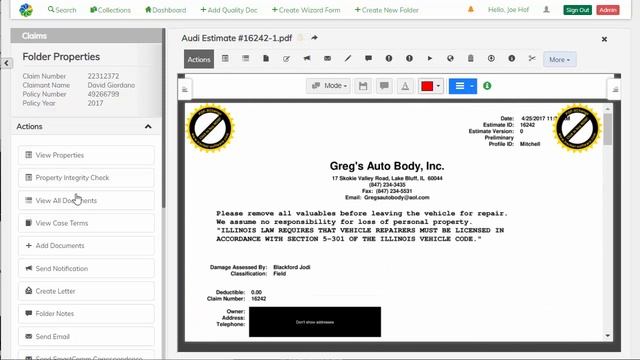Click the play arrow icon in the toolbar

pos(430,59)
